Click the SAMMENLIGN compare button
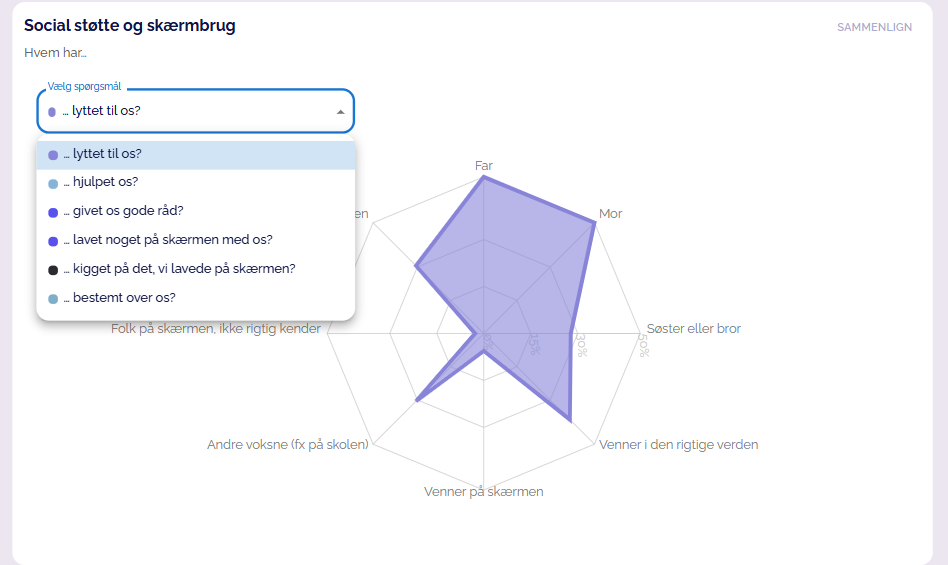The image size is (948, 565). tap(874, 27)
